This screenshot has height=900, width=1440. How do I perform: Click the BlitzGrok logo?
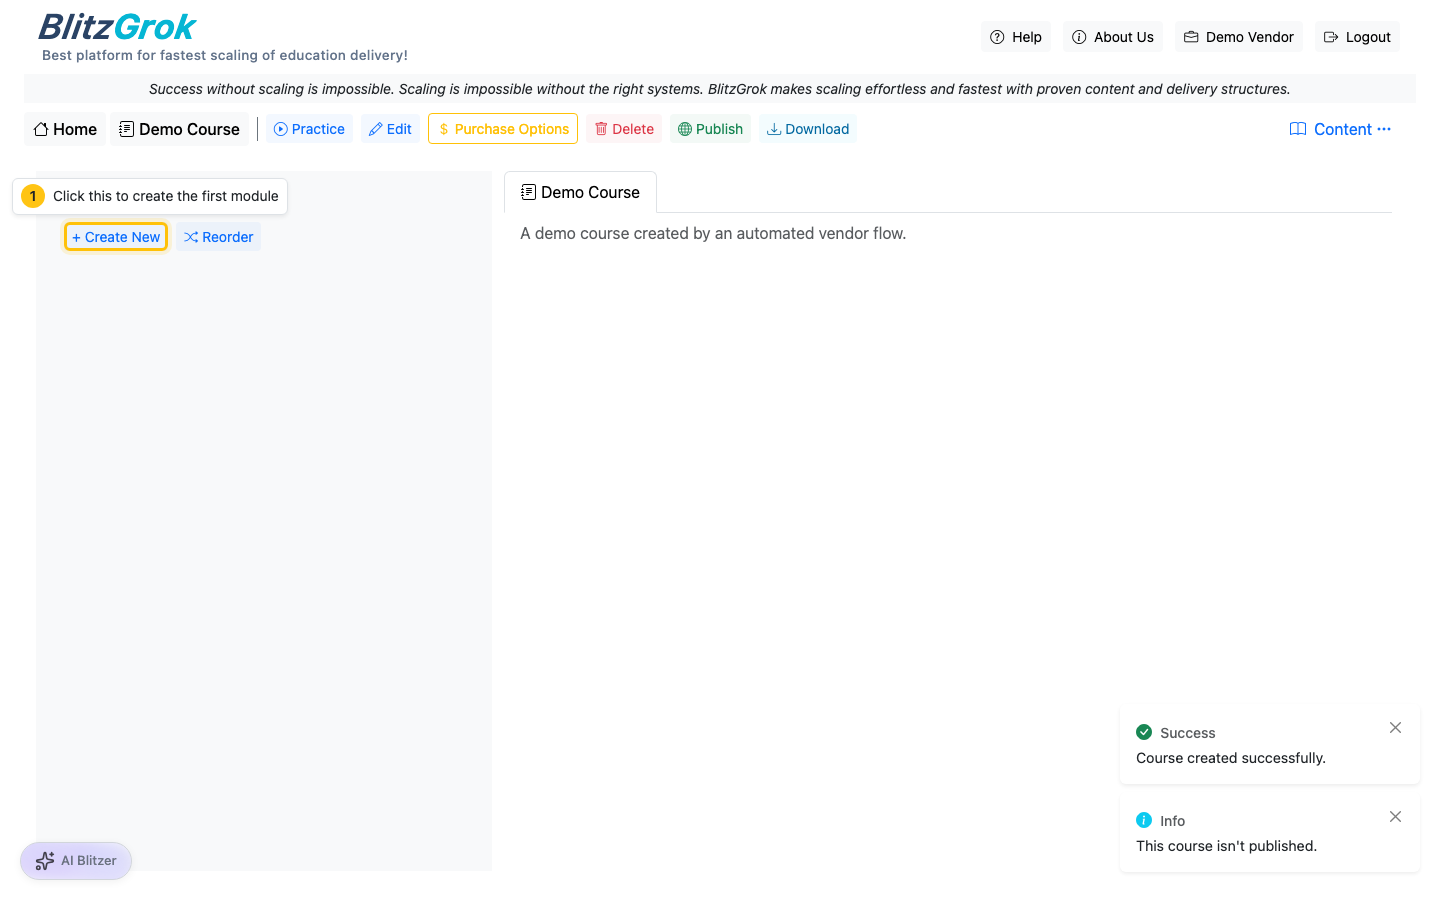coord(117,27)
